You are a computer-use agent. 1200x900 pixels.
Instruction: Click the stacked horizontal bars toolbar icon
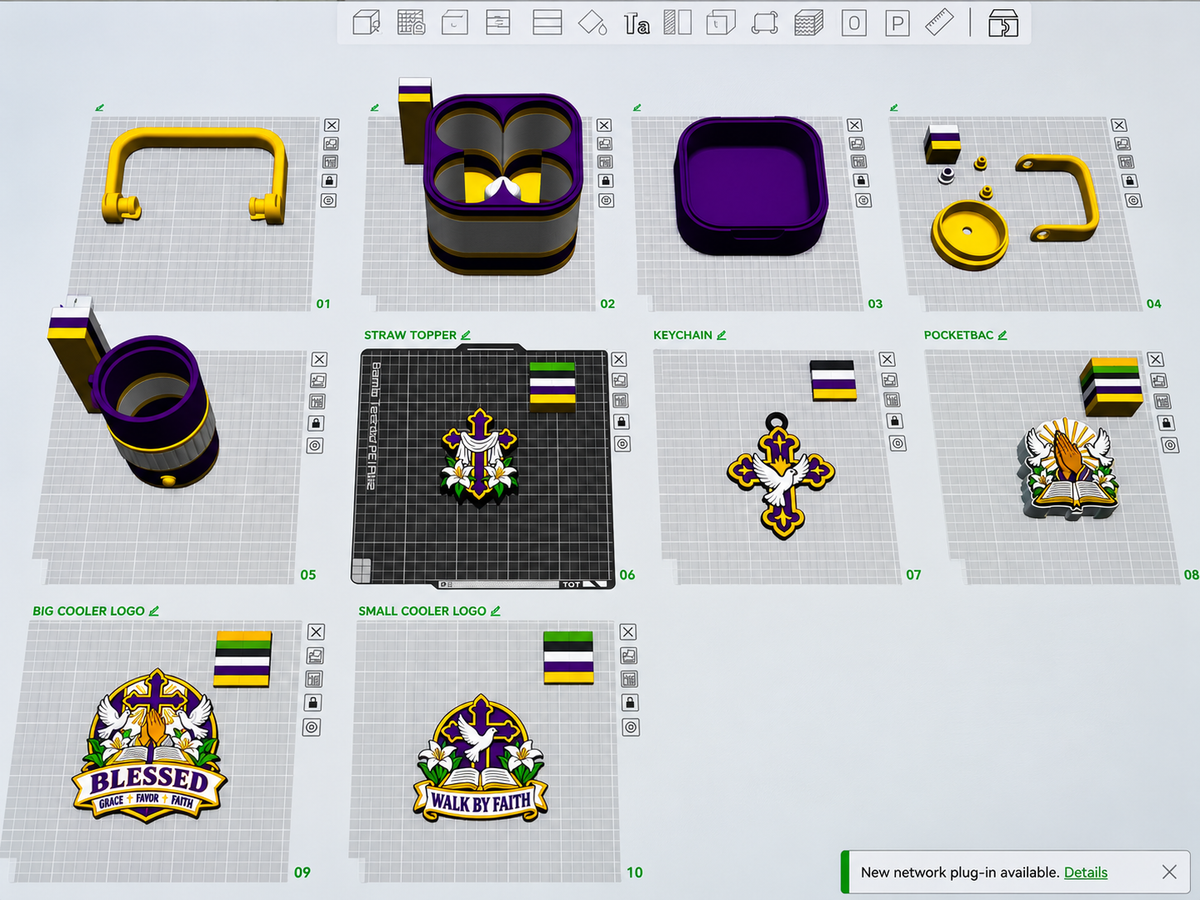point(547,22)
